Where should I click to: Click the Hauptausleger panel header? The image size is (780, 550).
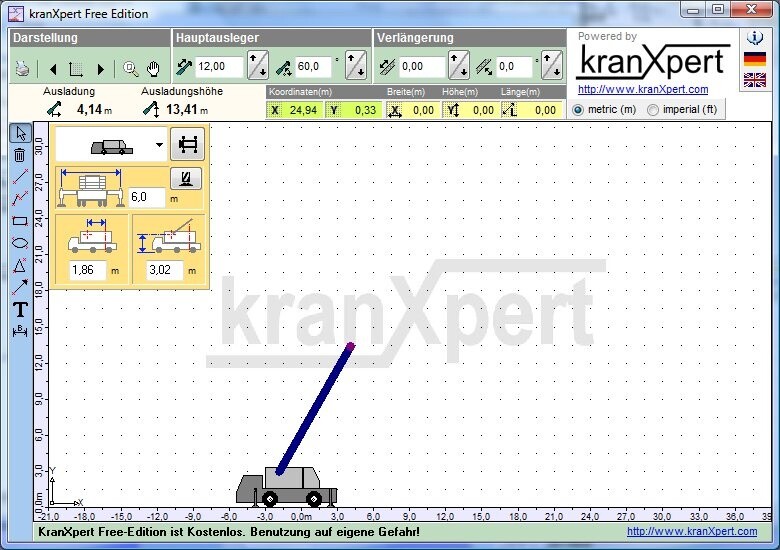272,38
